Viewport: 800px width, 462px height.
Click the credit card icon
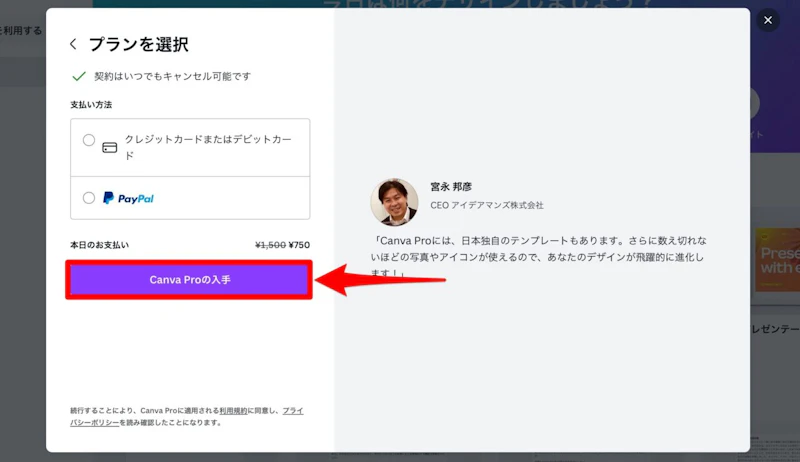point(110,148)
